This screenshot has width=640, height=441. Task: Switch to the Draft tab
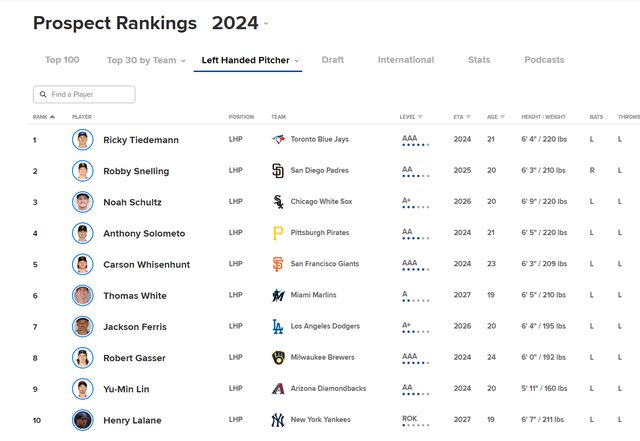[333, 60]
